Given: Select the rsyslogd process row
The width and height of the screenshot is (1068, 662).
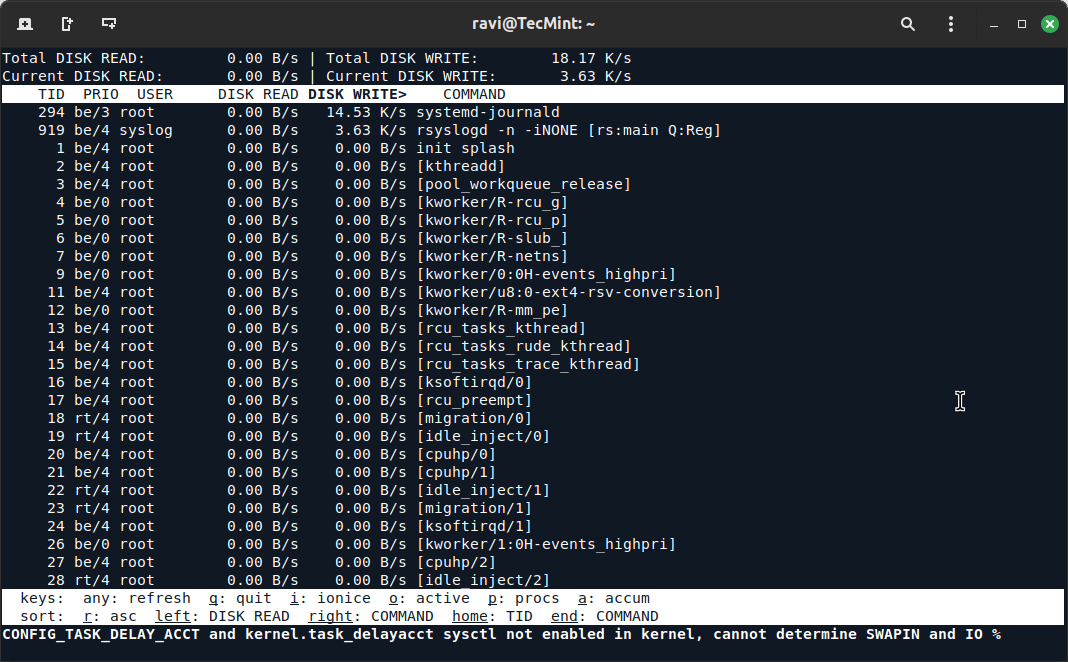Looking at the screenshot, I should point(568,130).
